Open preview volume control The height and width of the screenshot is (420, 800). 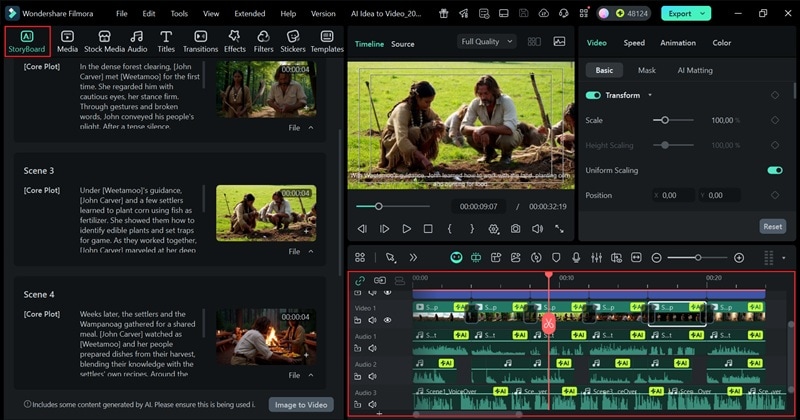pyautogui.click(x=538, y=229)
